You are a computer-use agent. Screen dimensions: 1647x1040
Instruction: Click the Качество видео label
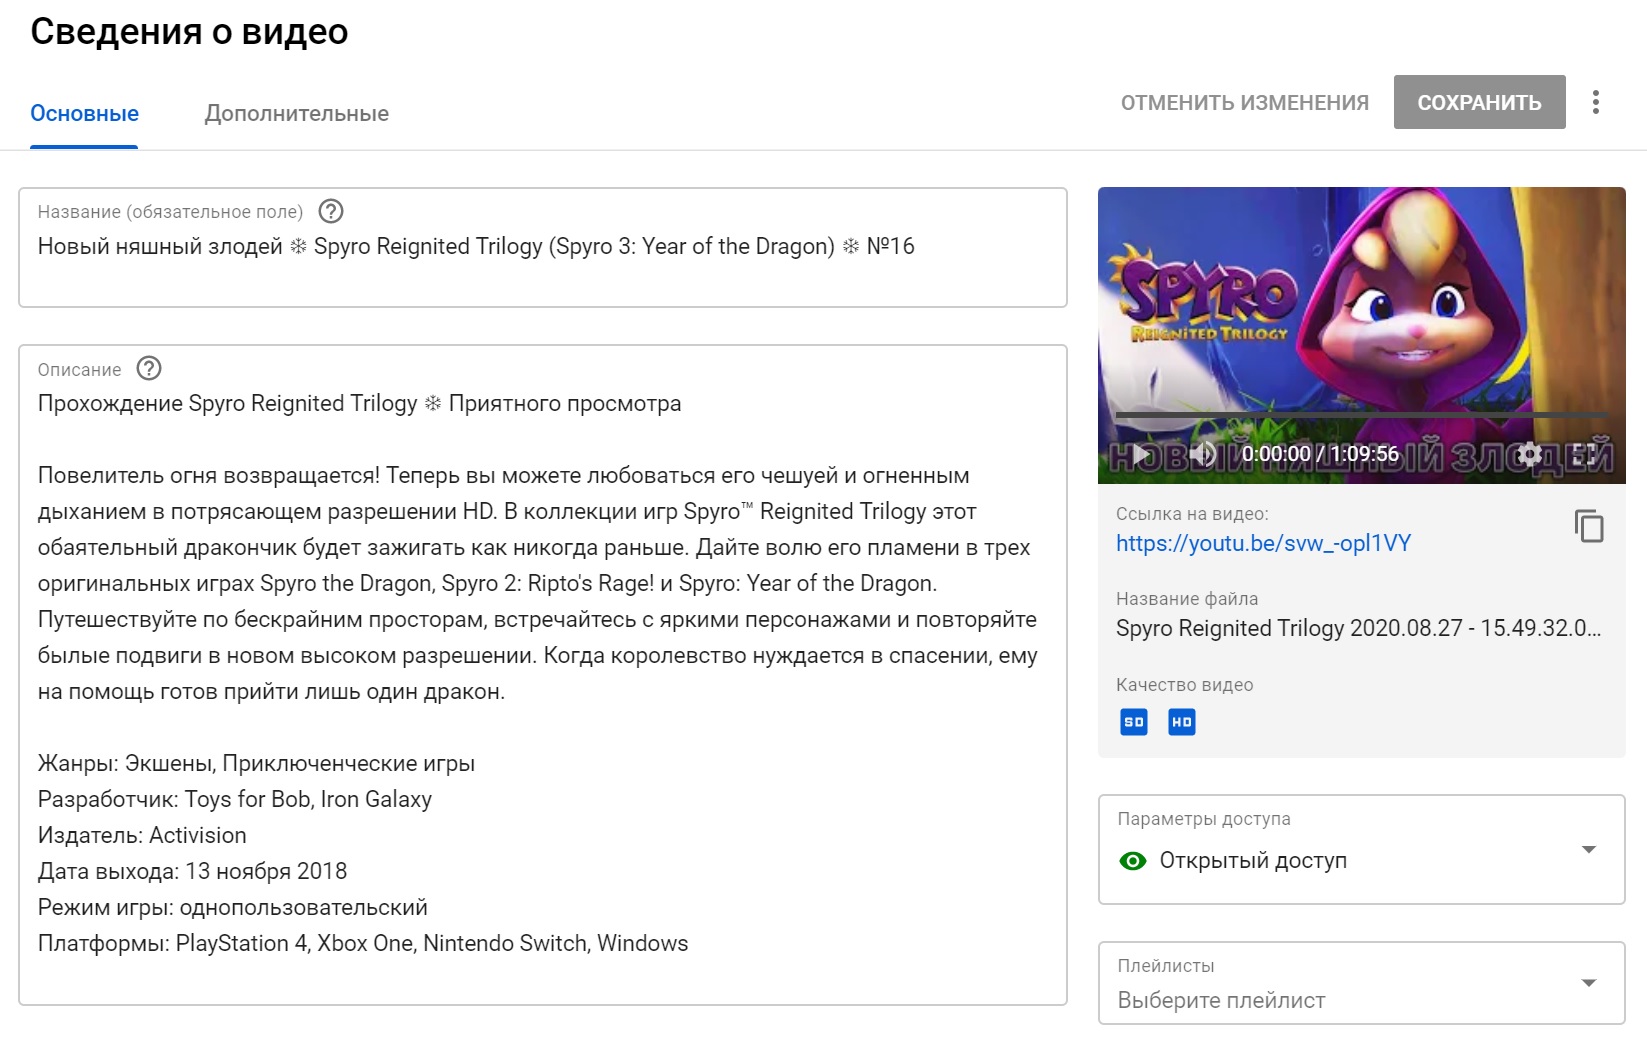point(1184,685)
